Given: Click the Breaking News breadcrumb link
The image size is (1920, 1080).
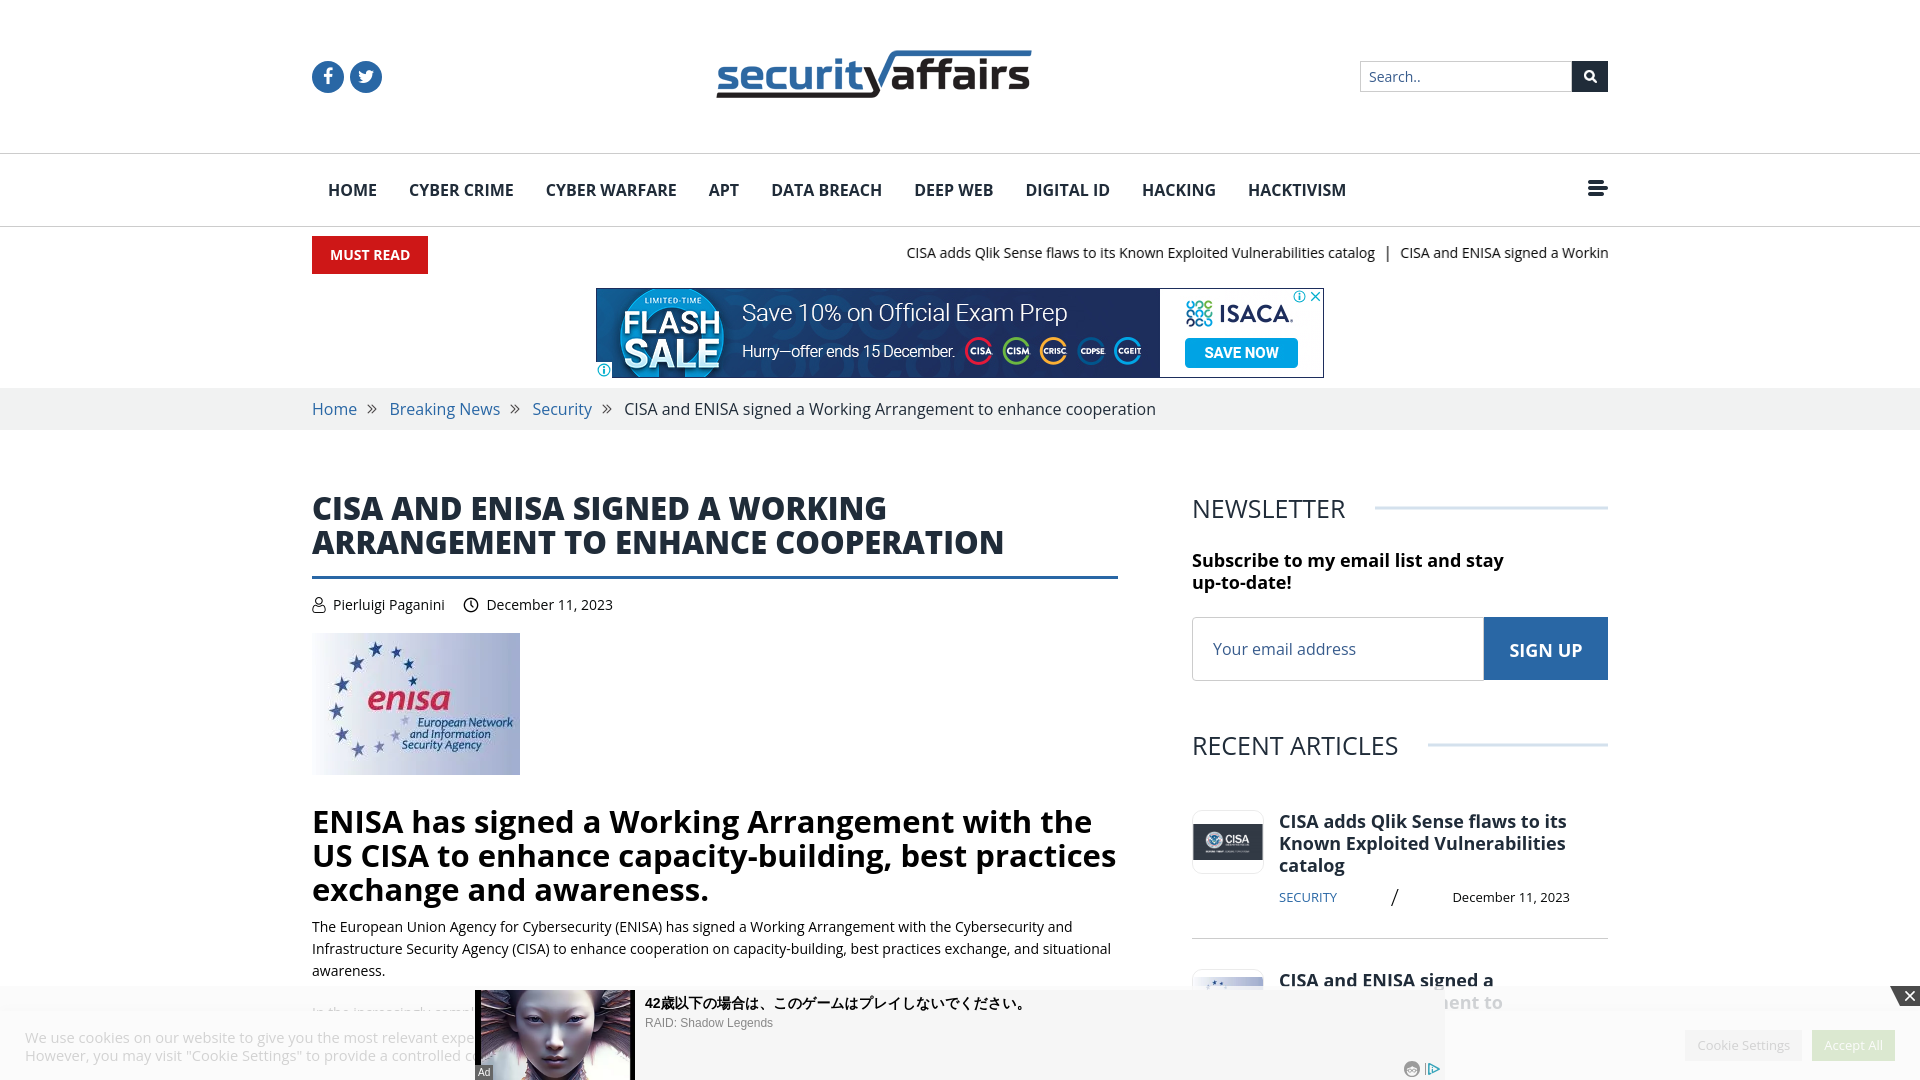Looking at the screenshot, I should (444, 409).
